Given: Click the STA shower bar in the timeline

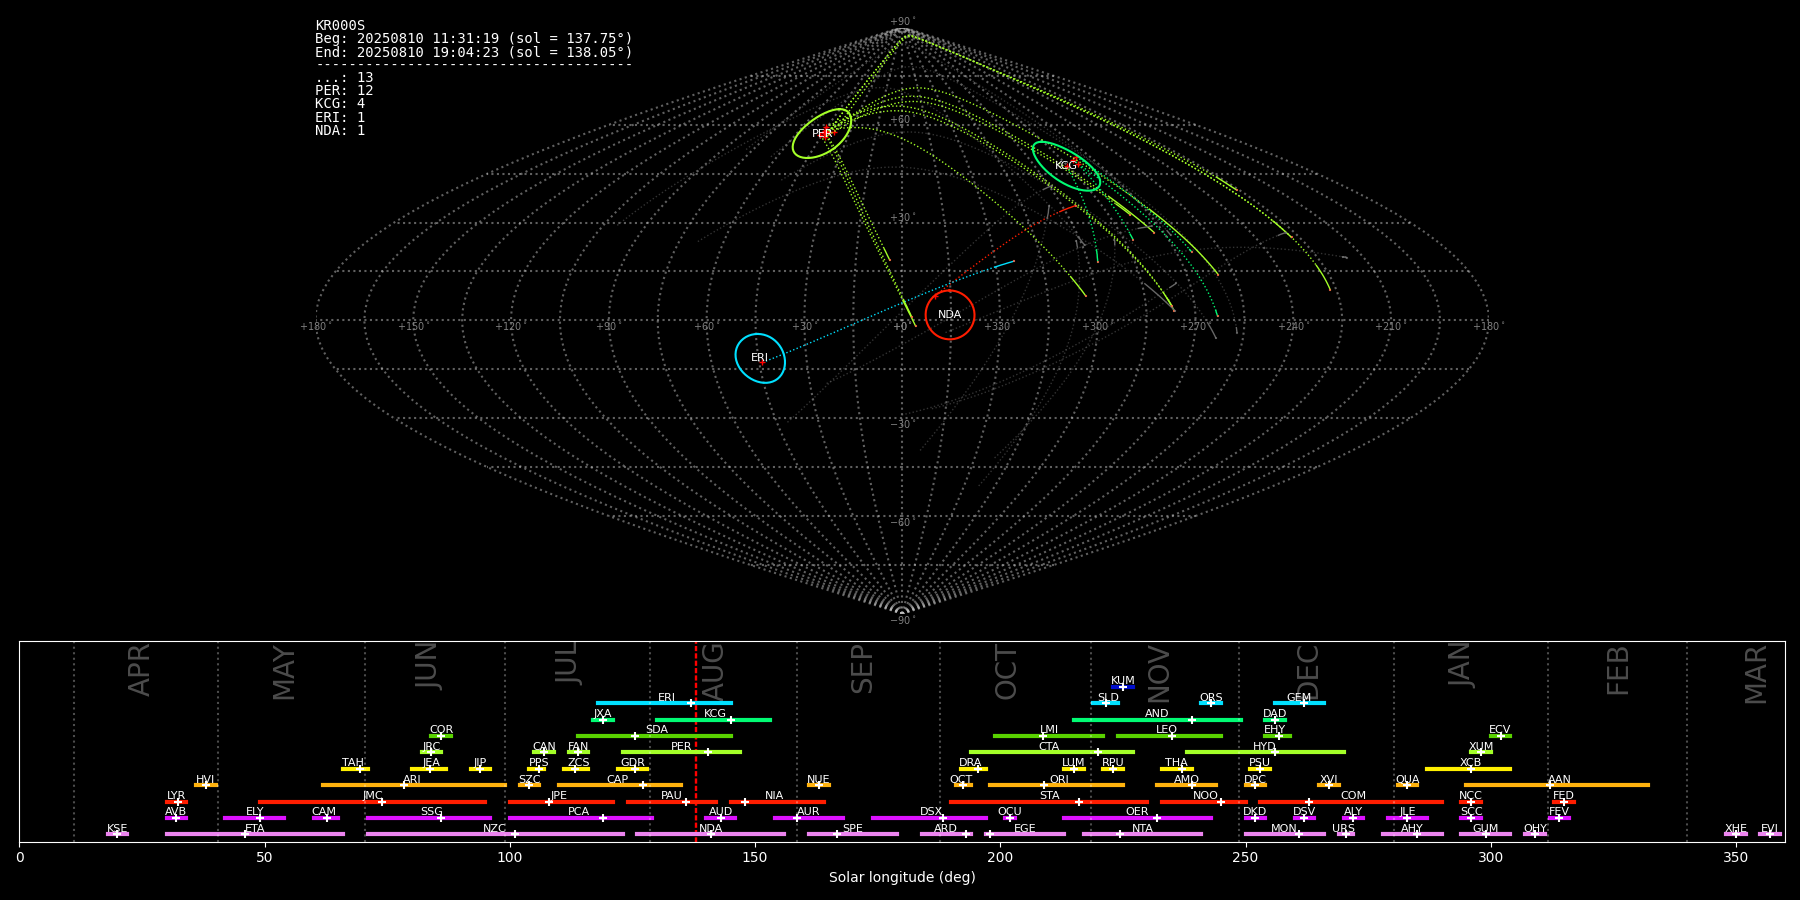Looking at the screenshot, I should (1049, 802).
